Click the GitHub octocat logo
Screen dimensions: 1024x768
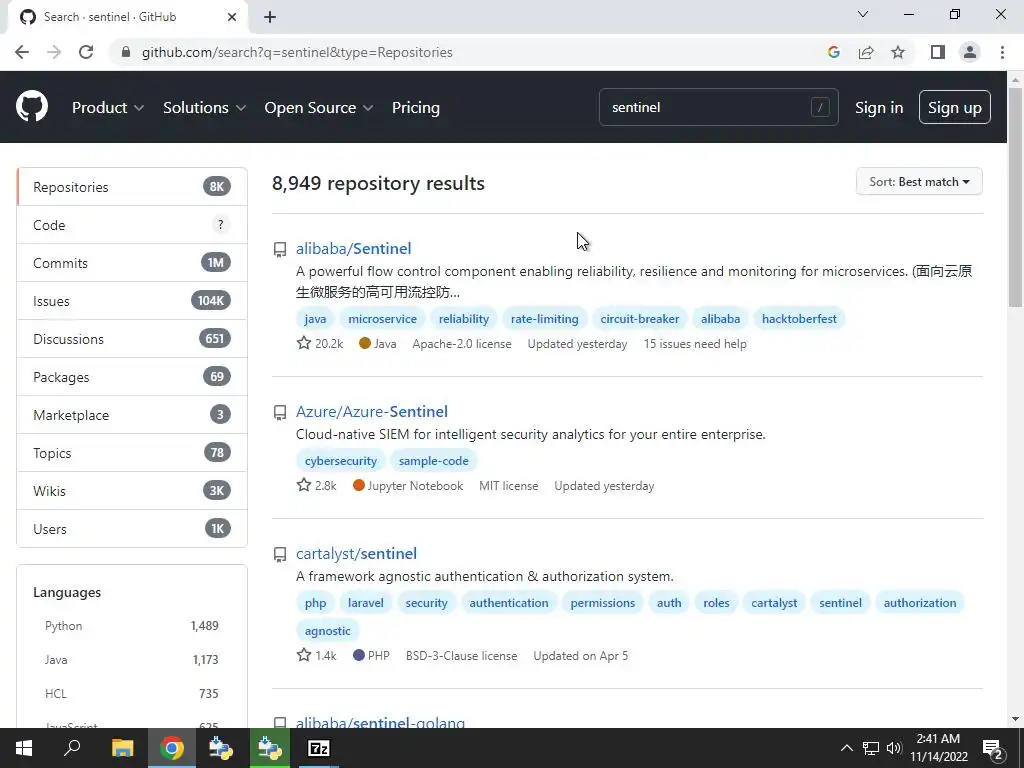[x=32, y=107]
